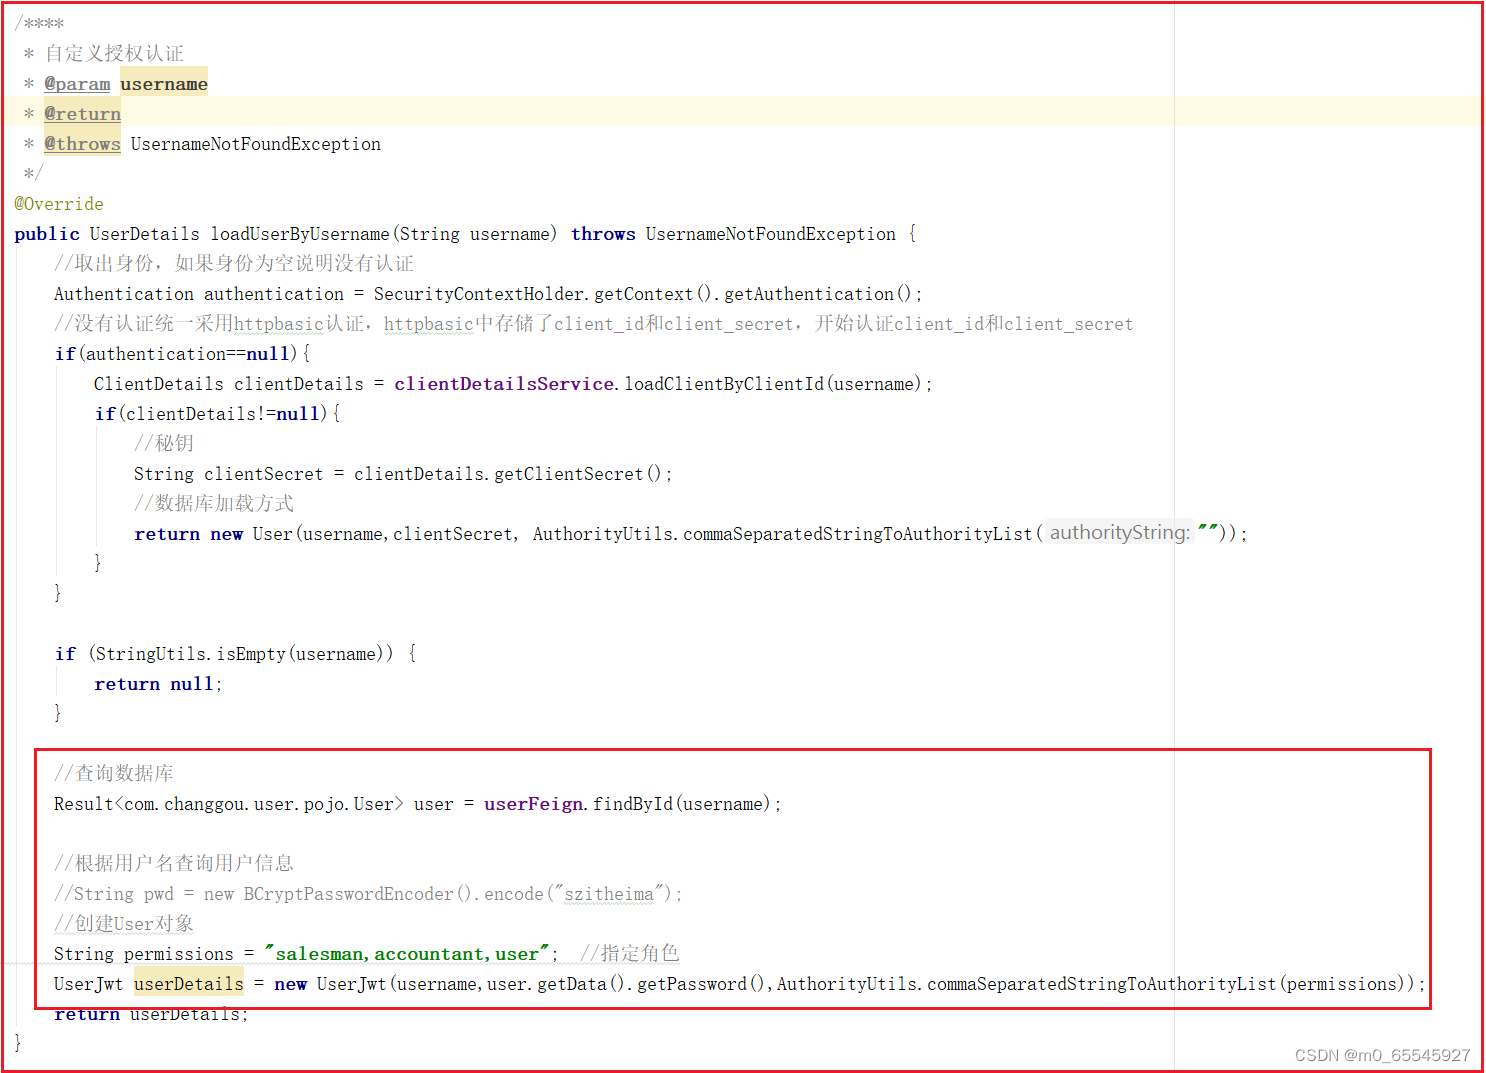
Task: Click the comment '//数据库加载方式'
Action: (x=214, y=503)
